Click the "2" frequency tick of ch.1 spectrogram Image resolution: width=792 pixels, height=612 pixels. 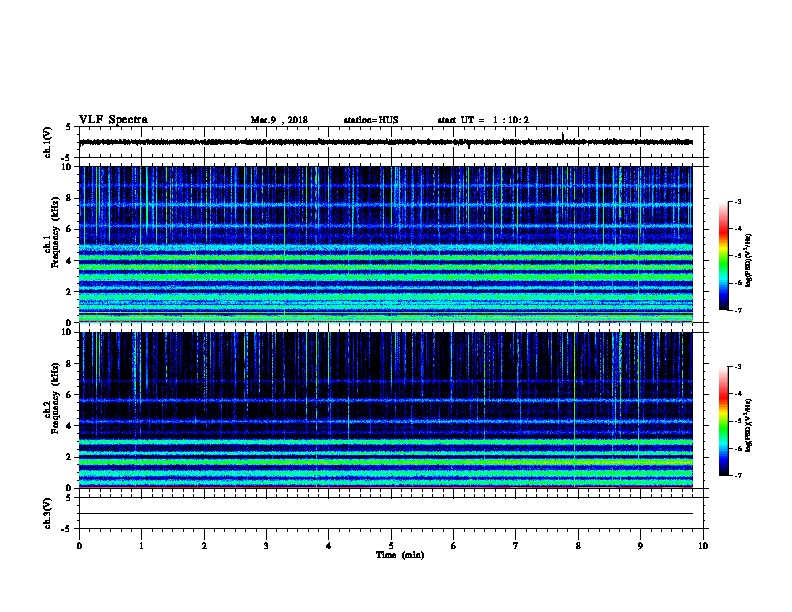click(x=69, y=291)
